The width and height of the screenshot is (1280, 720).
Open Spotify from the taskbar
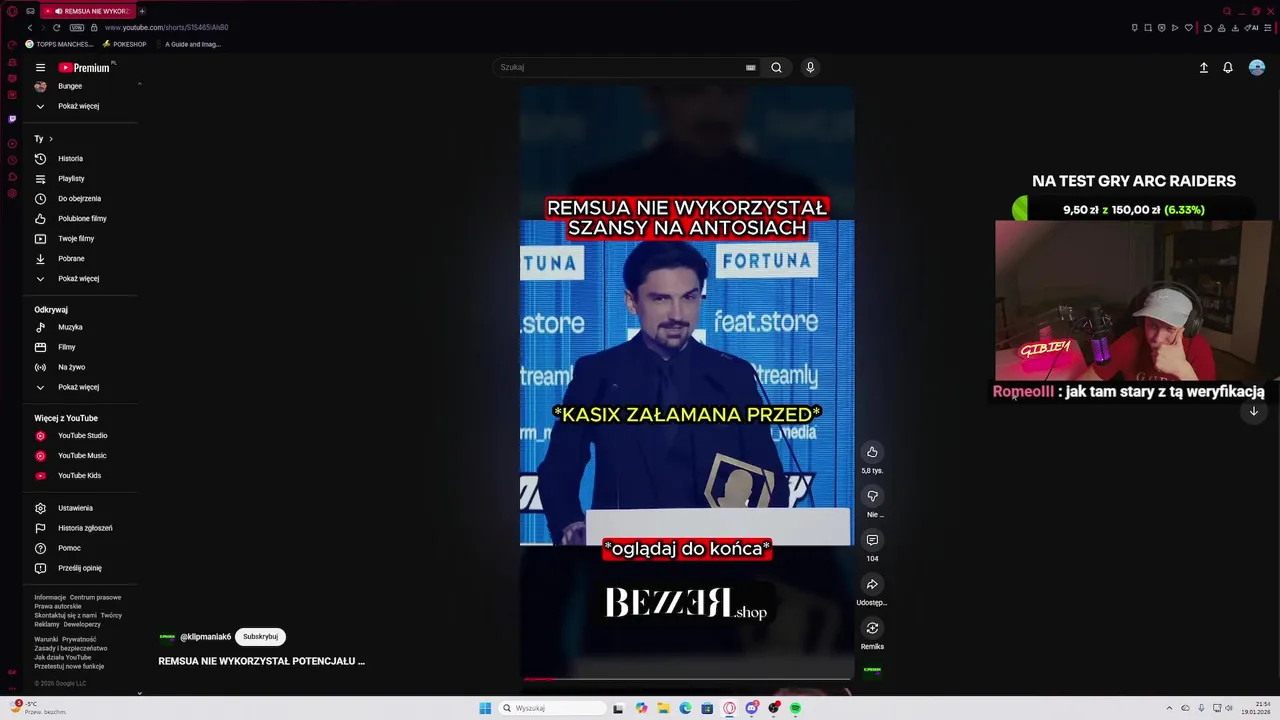click(796, 708)
